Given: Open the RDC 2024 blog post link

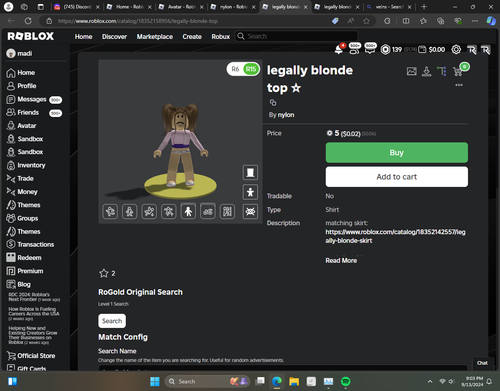Looking at the screenshot, I should click(34, 297).
